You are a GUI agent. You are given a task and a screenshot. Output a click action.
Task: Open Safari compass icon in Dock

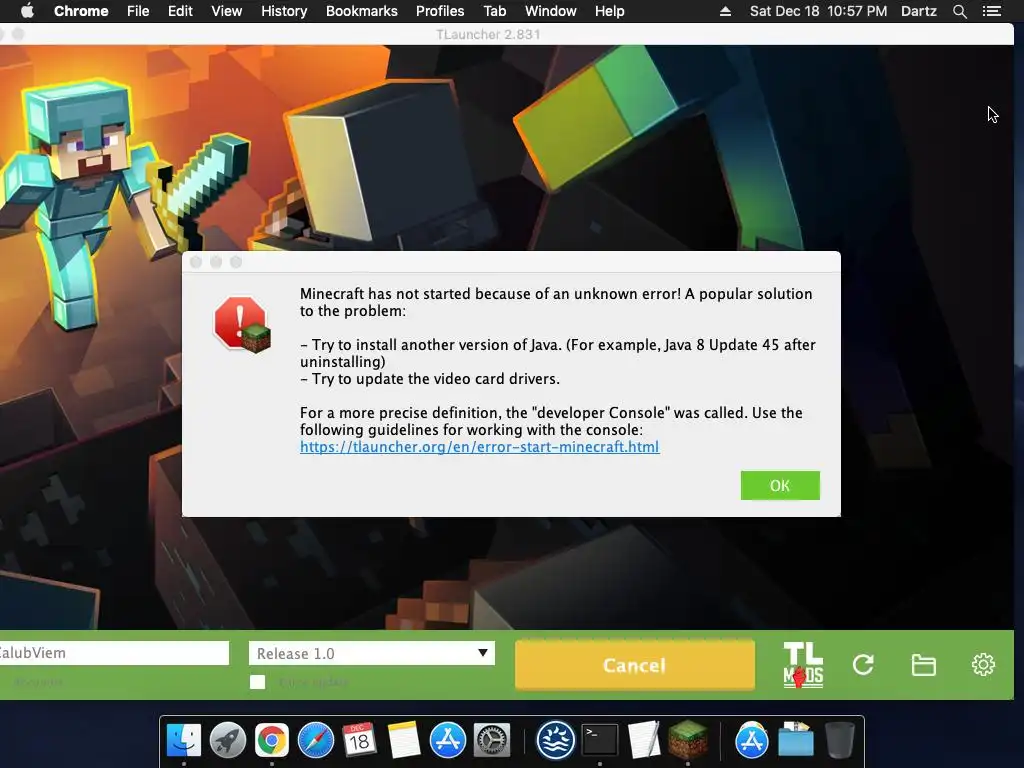click(315, 741)
